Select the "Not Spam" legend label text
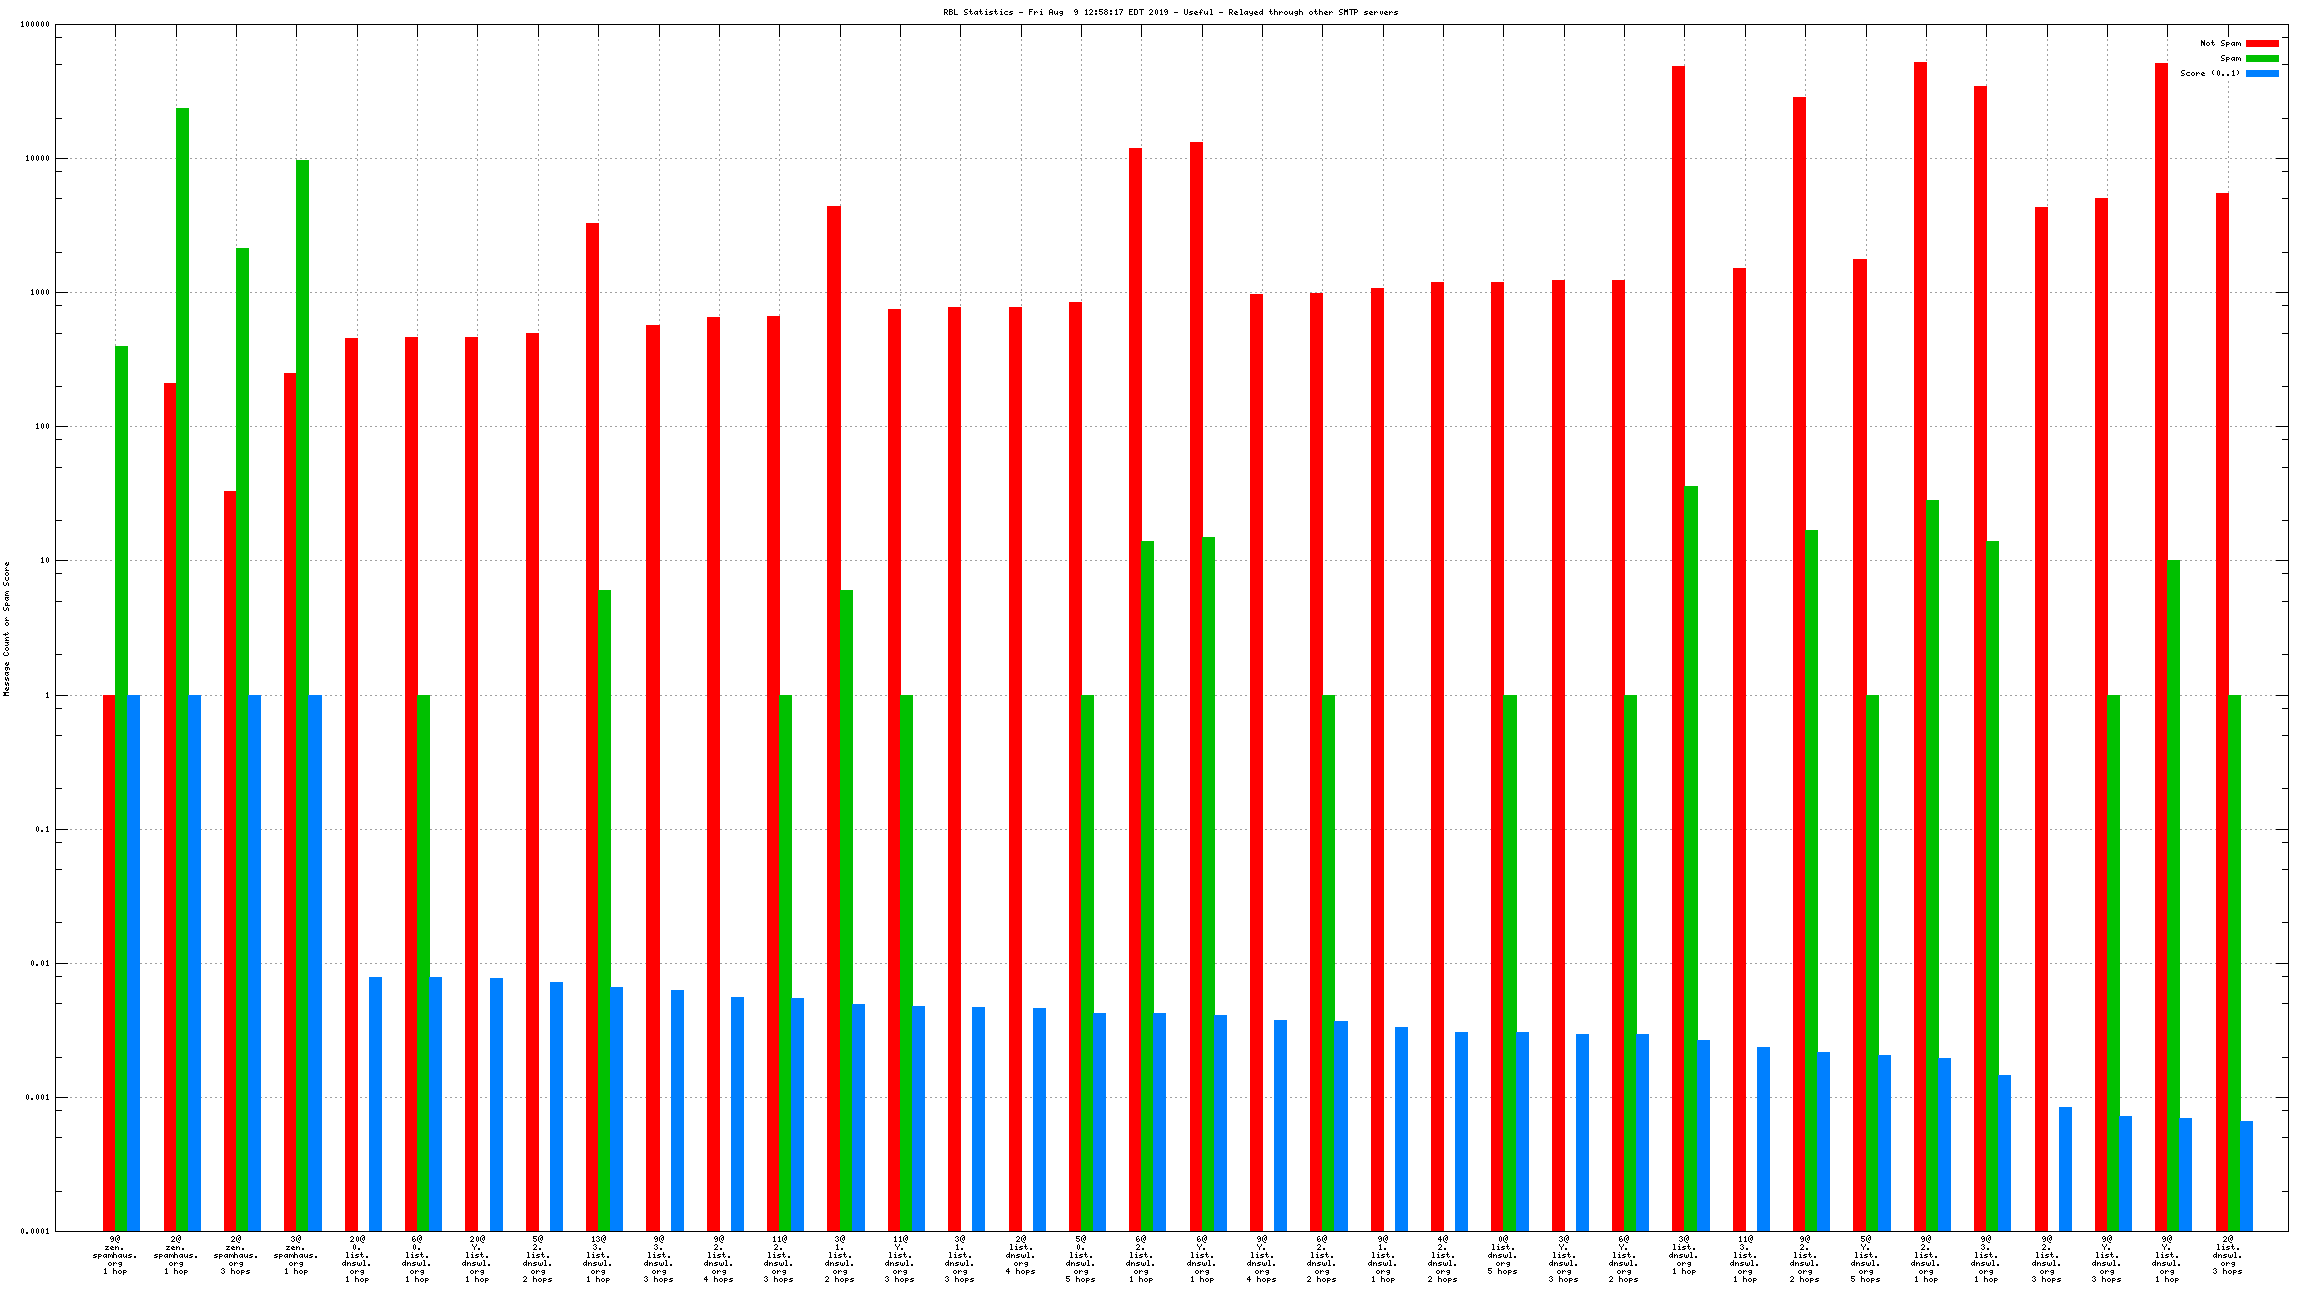This screenshot has width=2304, height=1296. (x=2220, y=43)
